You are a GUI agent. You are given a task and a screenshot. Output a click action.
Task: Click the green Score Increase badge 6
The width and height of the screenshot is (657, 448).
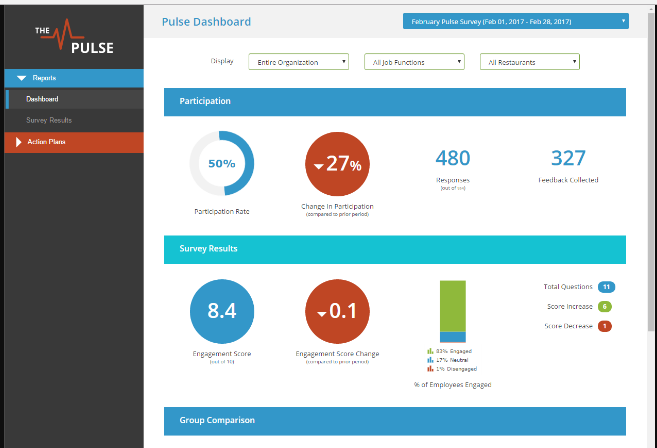click(x=605, y=307)
